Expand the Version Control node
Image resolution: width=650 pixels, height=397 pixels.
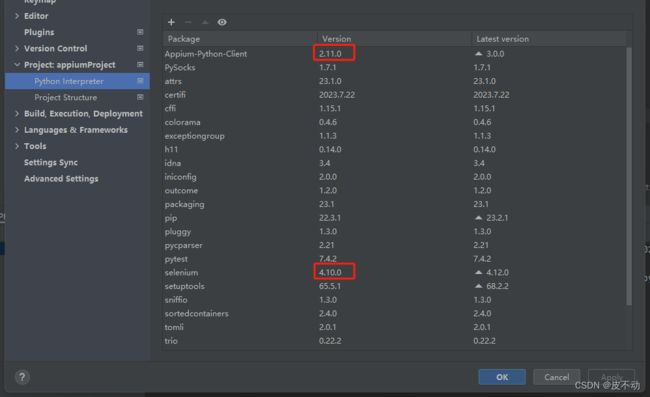17,48
